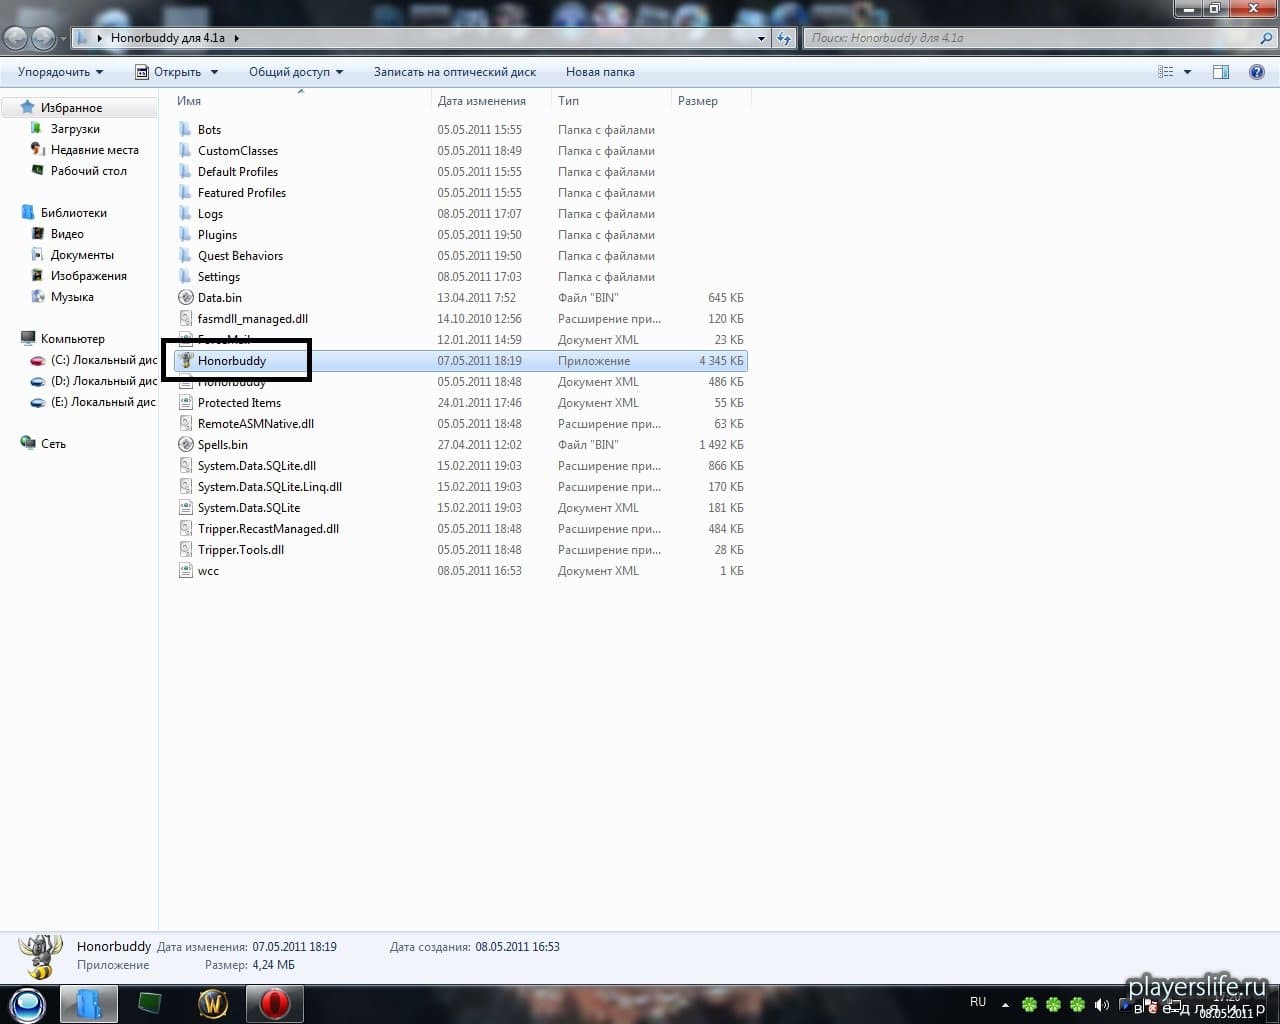
Task: Click the Forward navigation arrow
Action: point(43,38)
